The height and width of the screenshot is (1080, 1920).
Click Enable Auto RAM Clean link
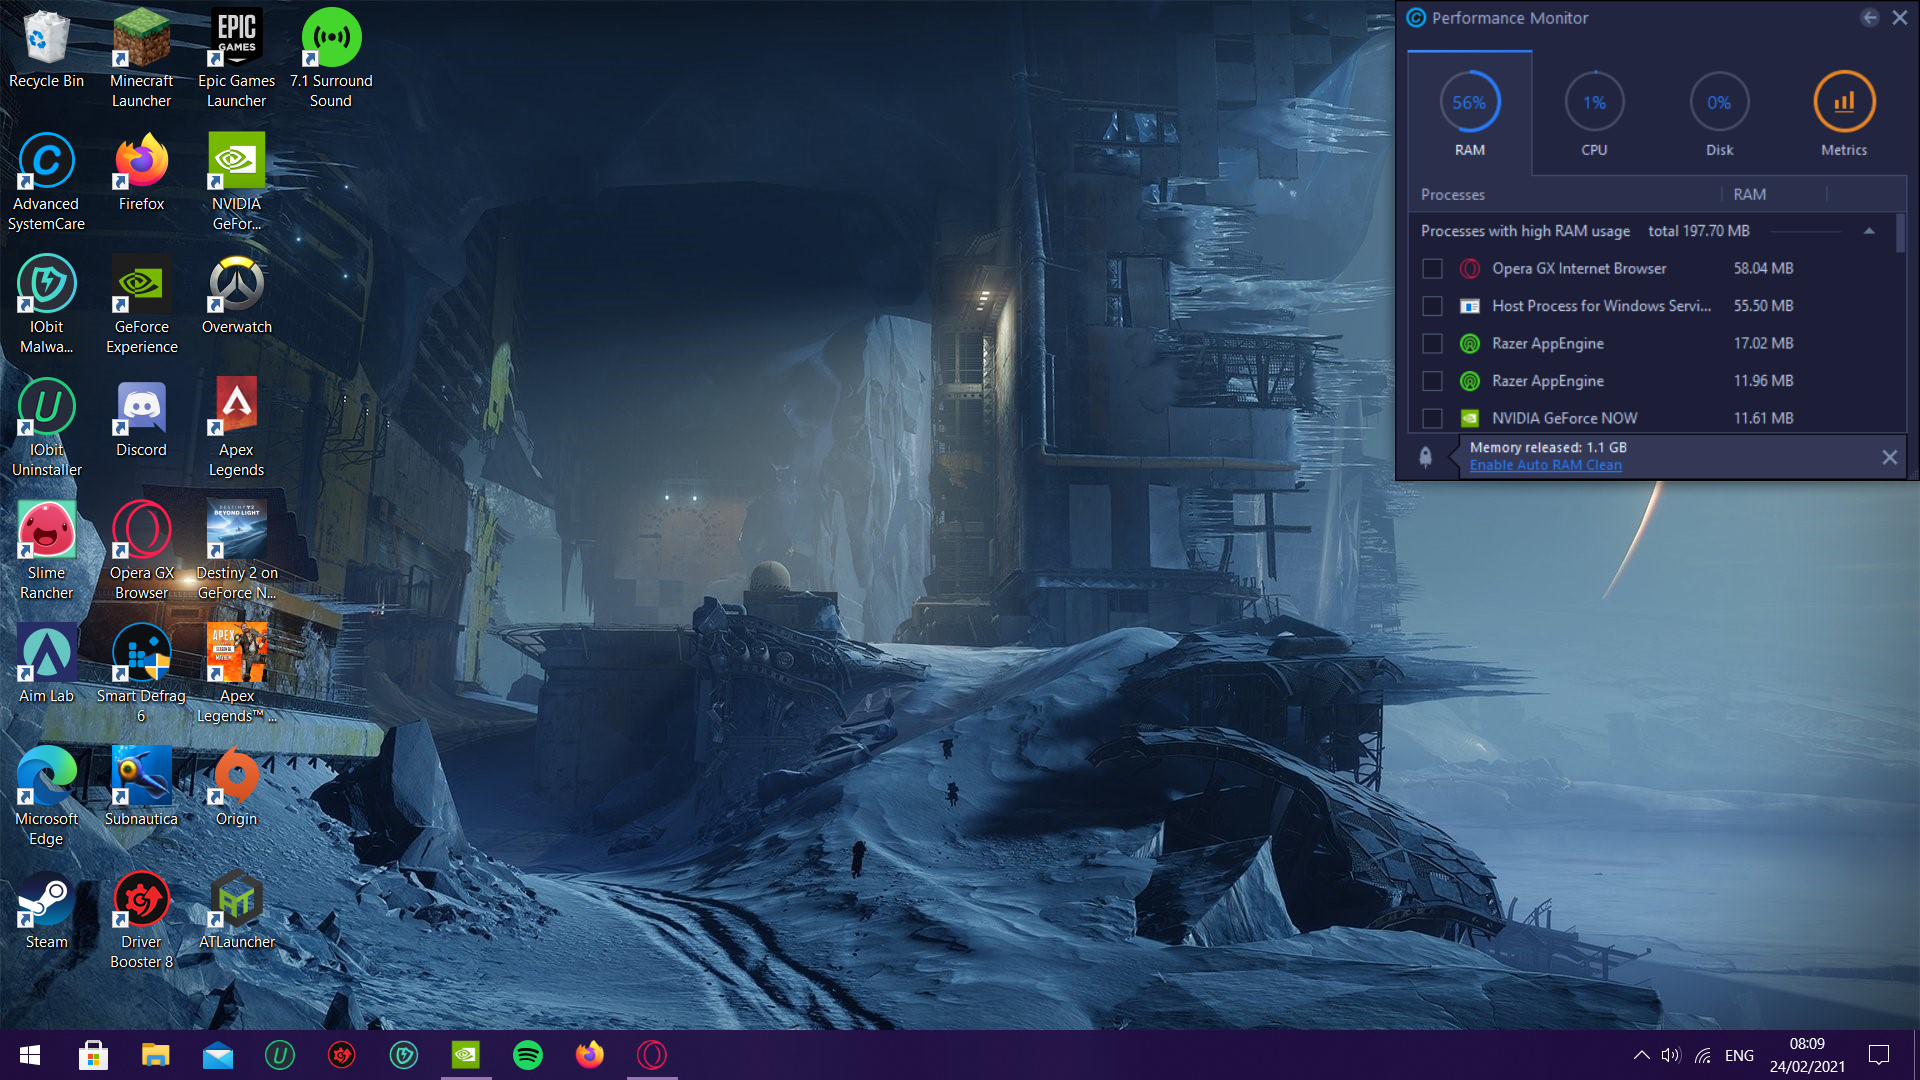tap(1545, 465)
